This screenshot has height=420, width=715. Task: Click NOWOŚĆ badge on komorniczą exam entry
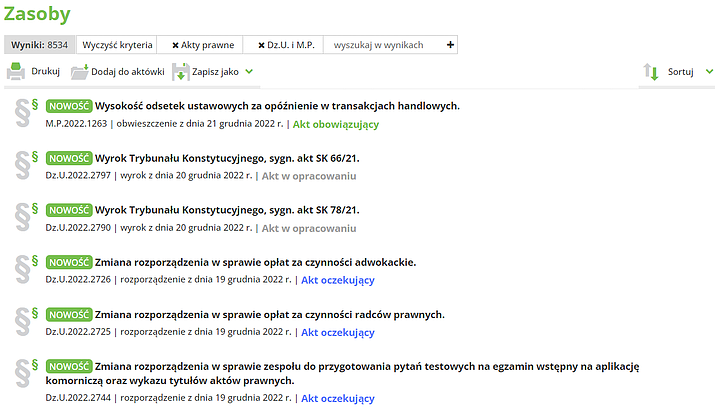[x=69, y=366]
